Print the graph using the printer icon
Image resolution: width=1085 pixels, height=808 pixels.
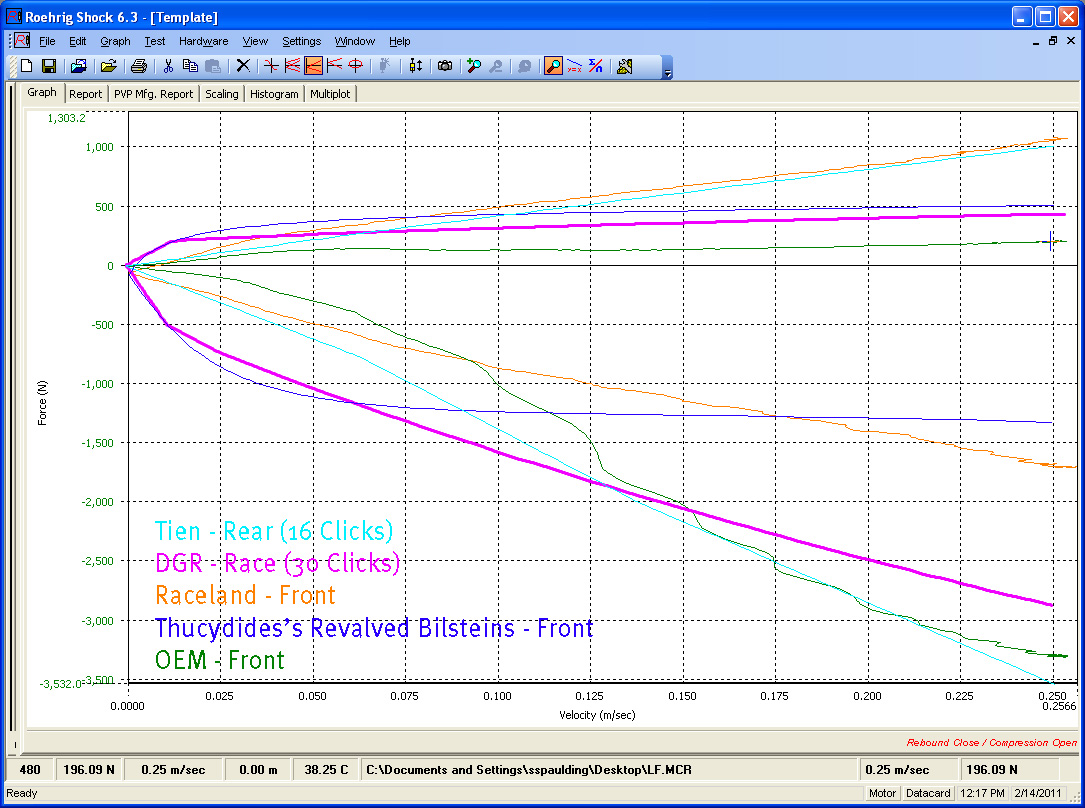[x=139, y=66]
